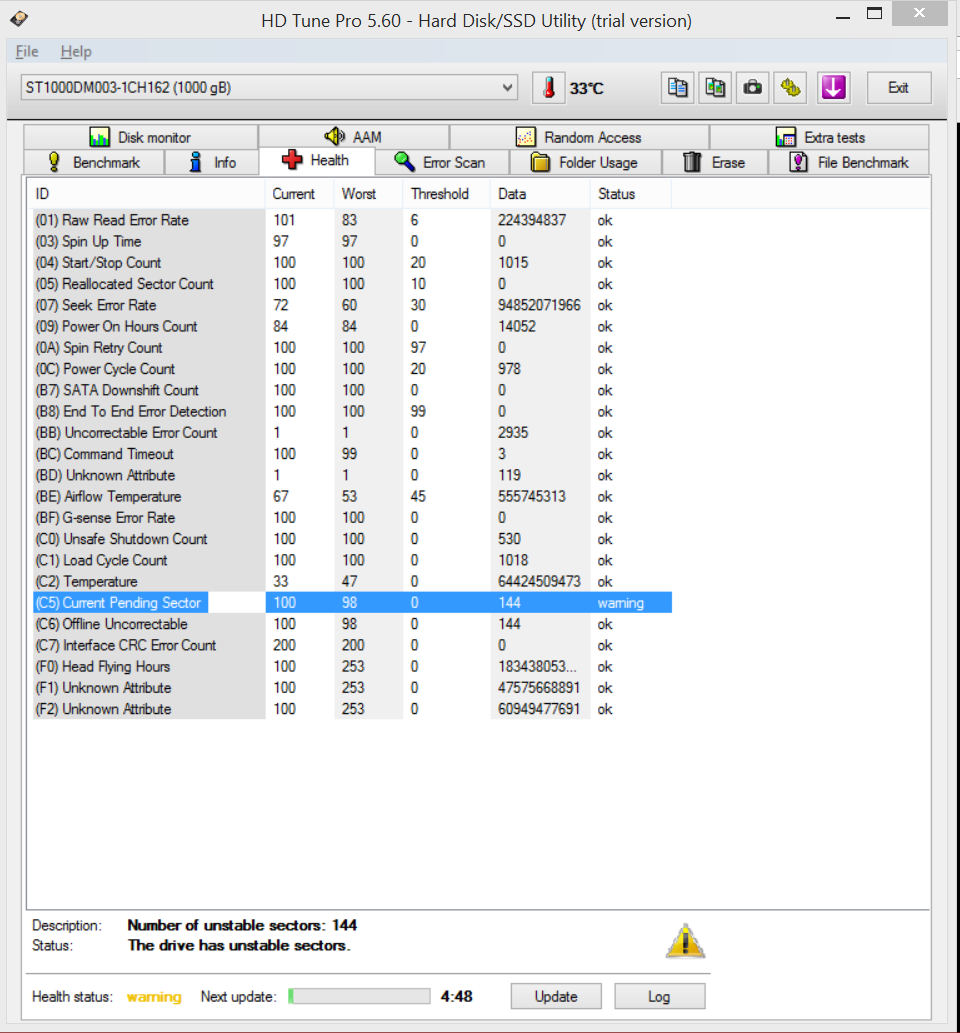960x1033 pixels.
Task: Select the (F2) Unknown Attribute row
Action: pos(353,709)
